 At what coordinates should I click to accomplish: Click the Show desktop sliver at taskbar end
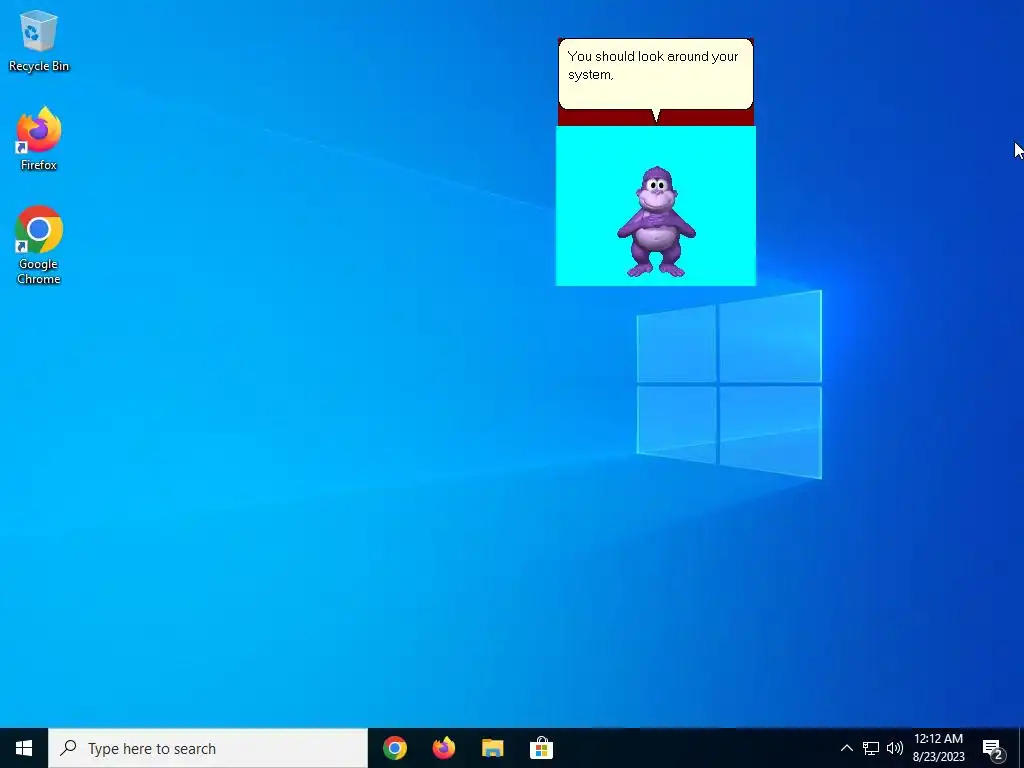click(x=1021, y=748)
